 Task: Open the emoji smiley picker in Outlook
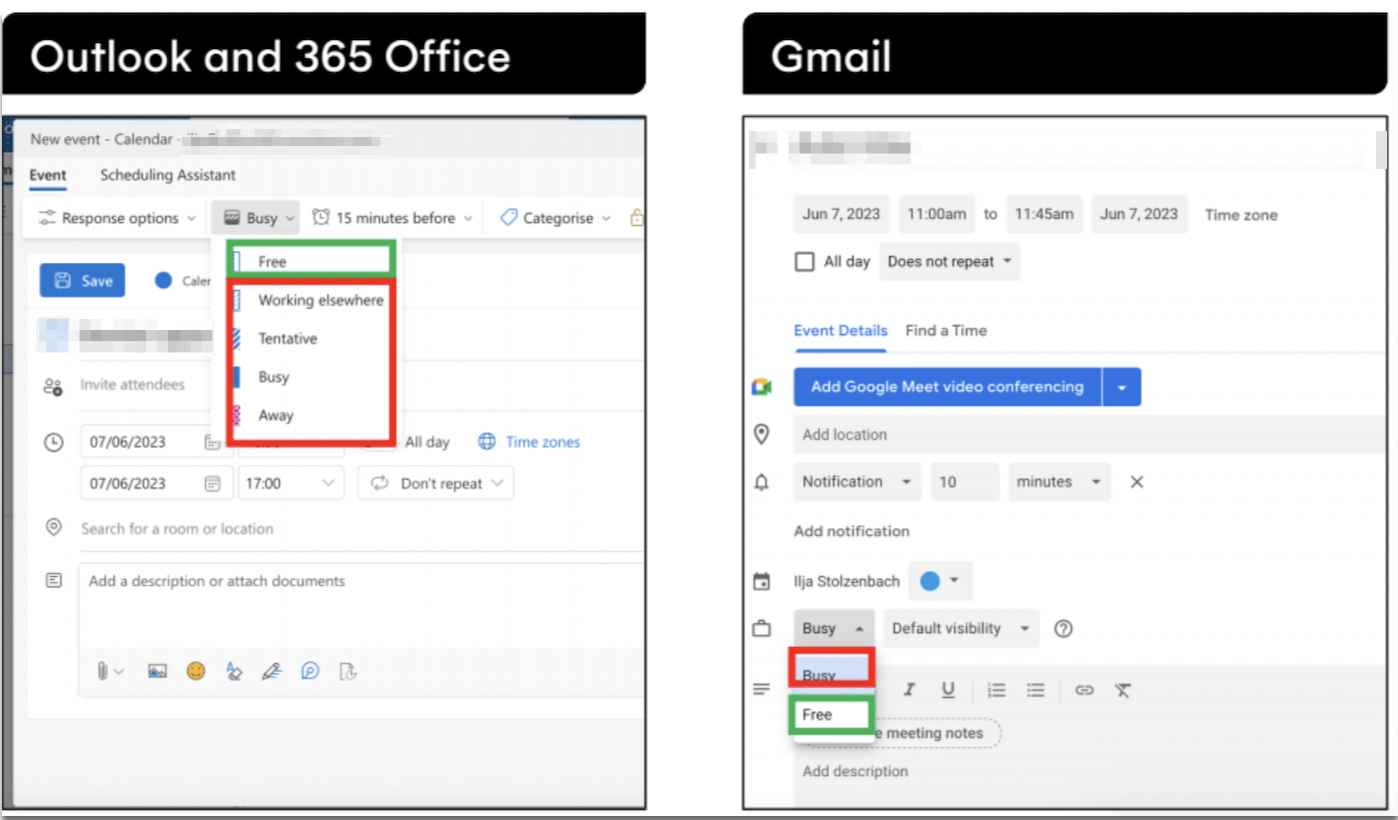196,671
